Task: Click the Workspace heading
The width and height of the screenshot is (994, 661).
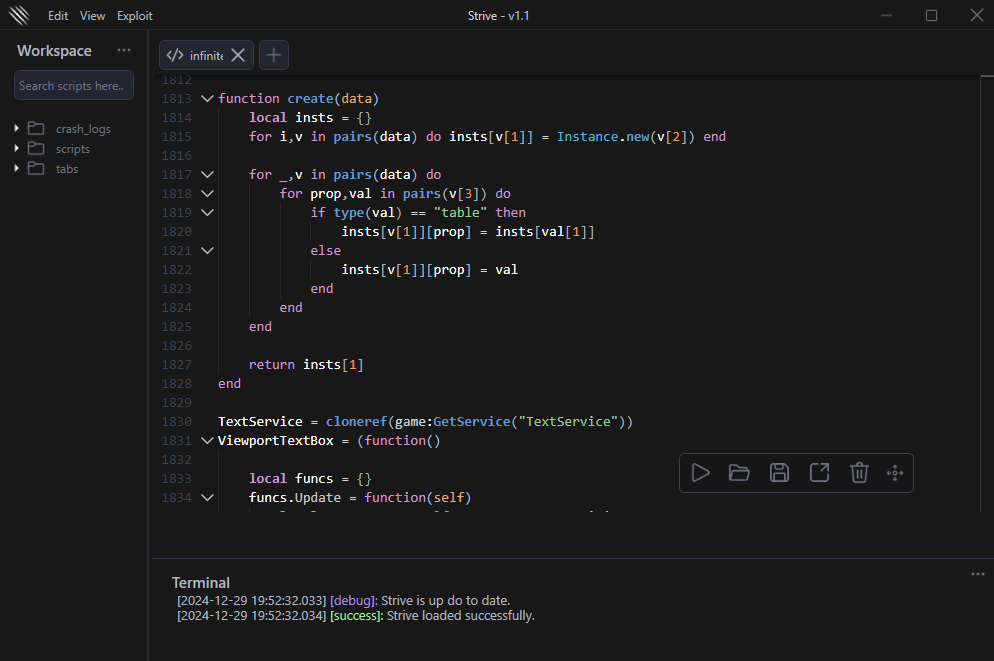Action: (x=55, y=51)
